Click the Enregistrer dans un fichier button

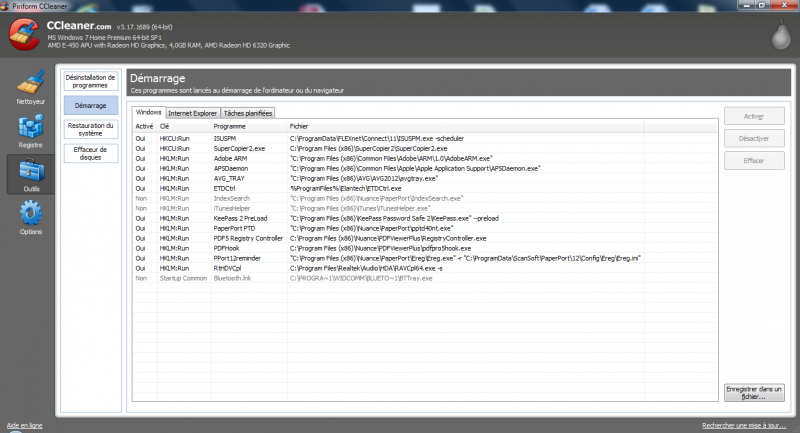coord(755,392)
